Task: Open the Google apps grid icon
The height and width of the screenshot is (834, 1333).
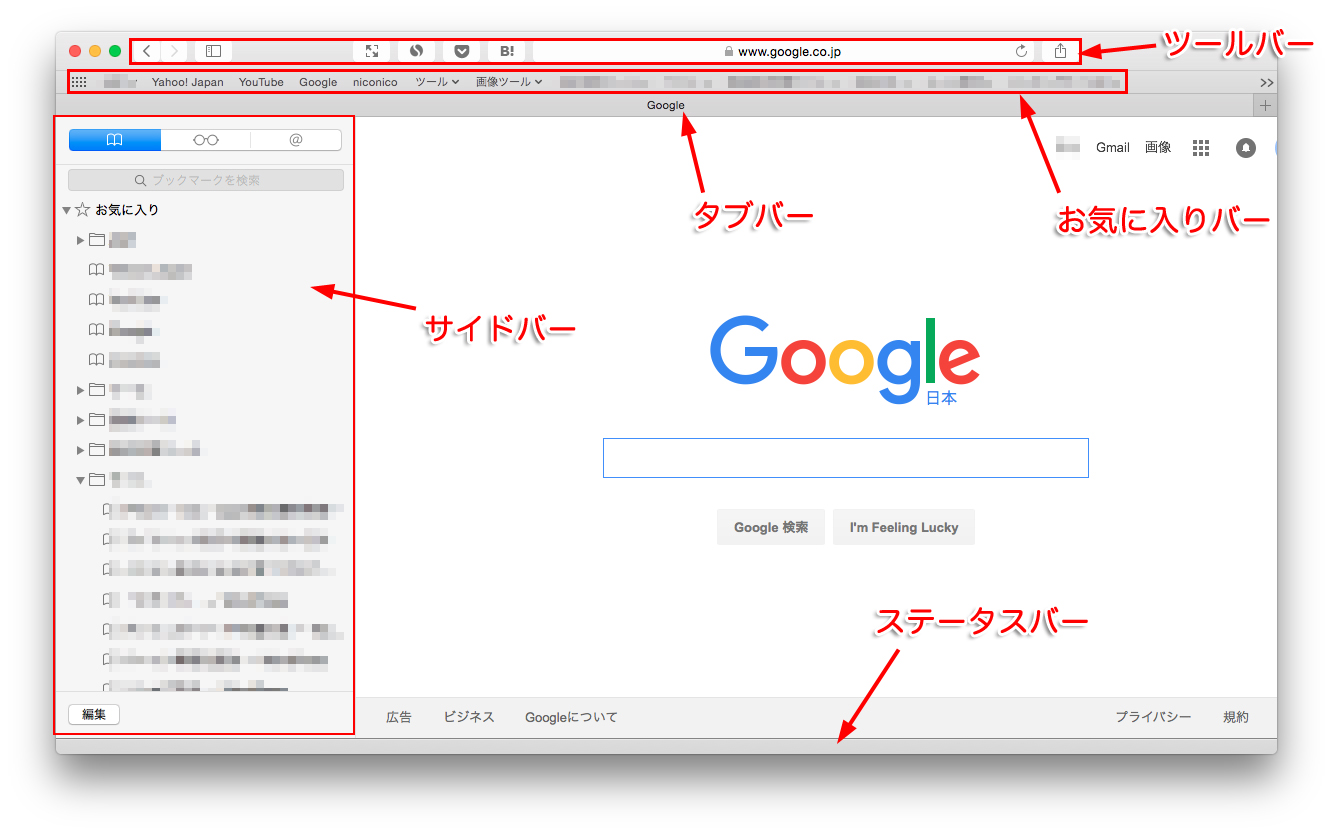Action: (x=1201, y=148)
